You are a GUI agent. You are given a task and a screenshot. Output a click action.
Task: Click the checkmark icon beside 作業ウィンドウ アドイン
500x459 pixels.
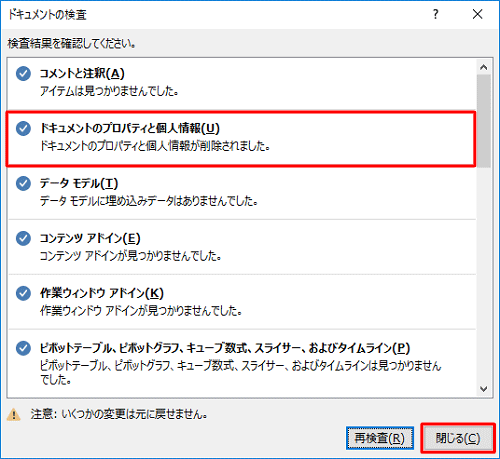(x=23, y=294)
